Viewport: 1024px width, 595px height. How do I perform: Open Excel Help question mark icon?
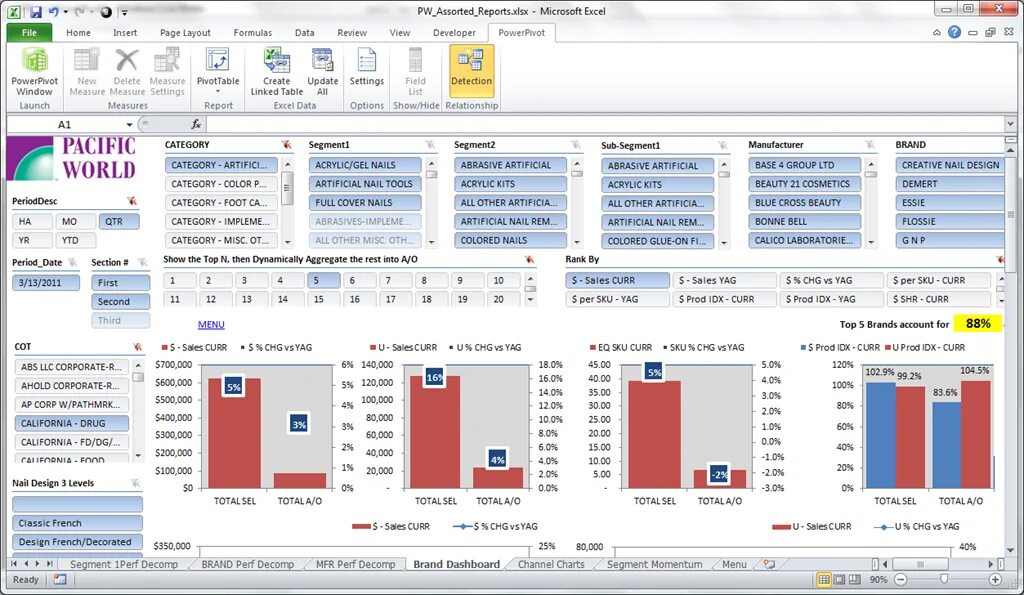954,32
